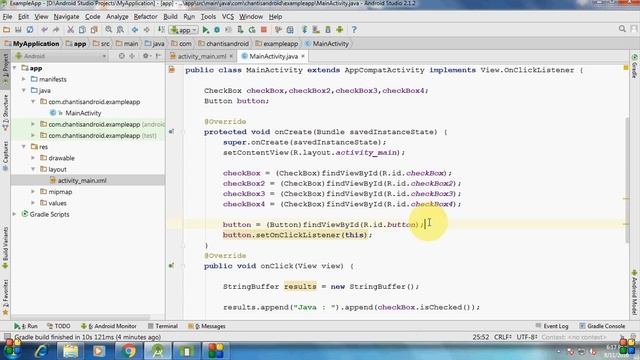The height and width of the screenshot is (360, 640).
Task: Select MainActivity in project tree
Action: (x=83, y=113)
